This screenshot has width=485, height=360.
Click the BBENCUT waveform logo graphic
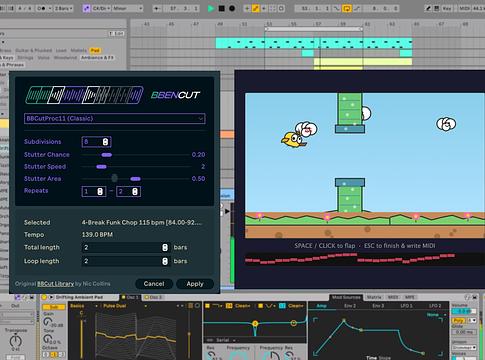[84, 95]
